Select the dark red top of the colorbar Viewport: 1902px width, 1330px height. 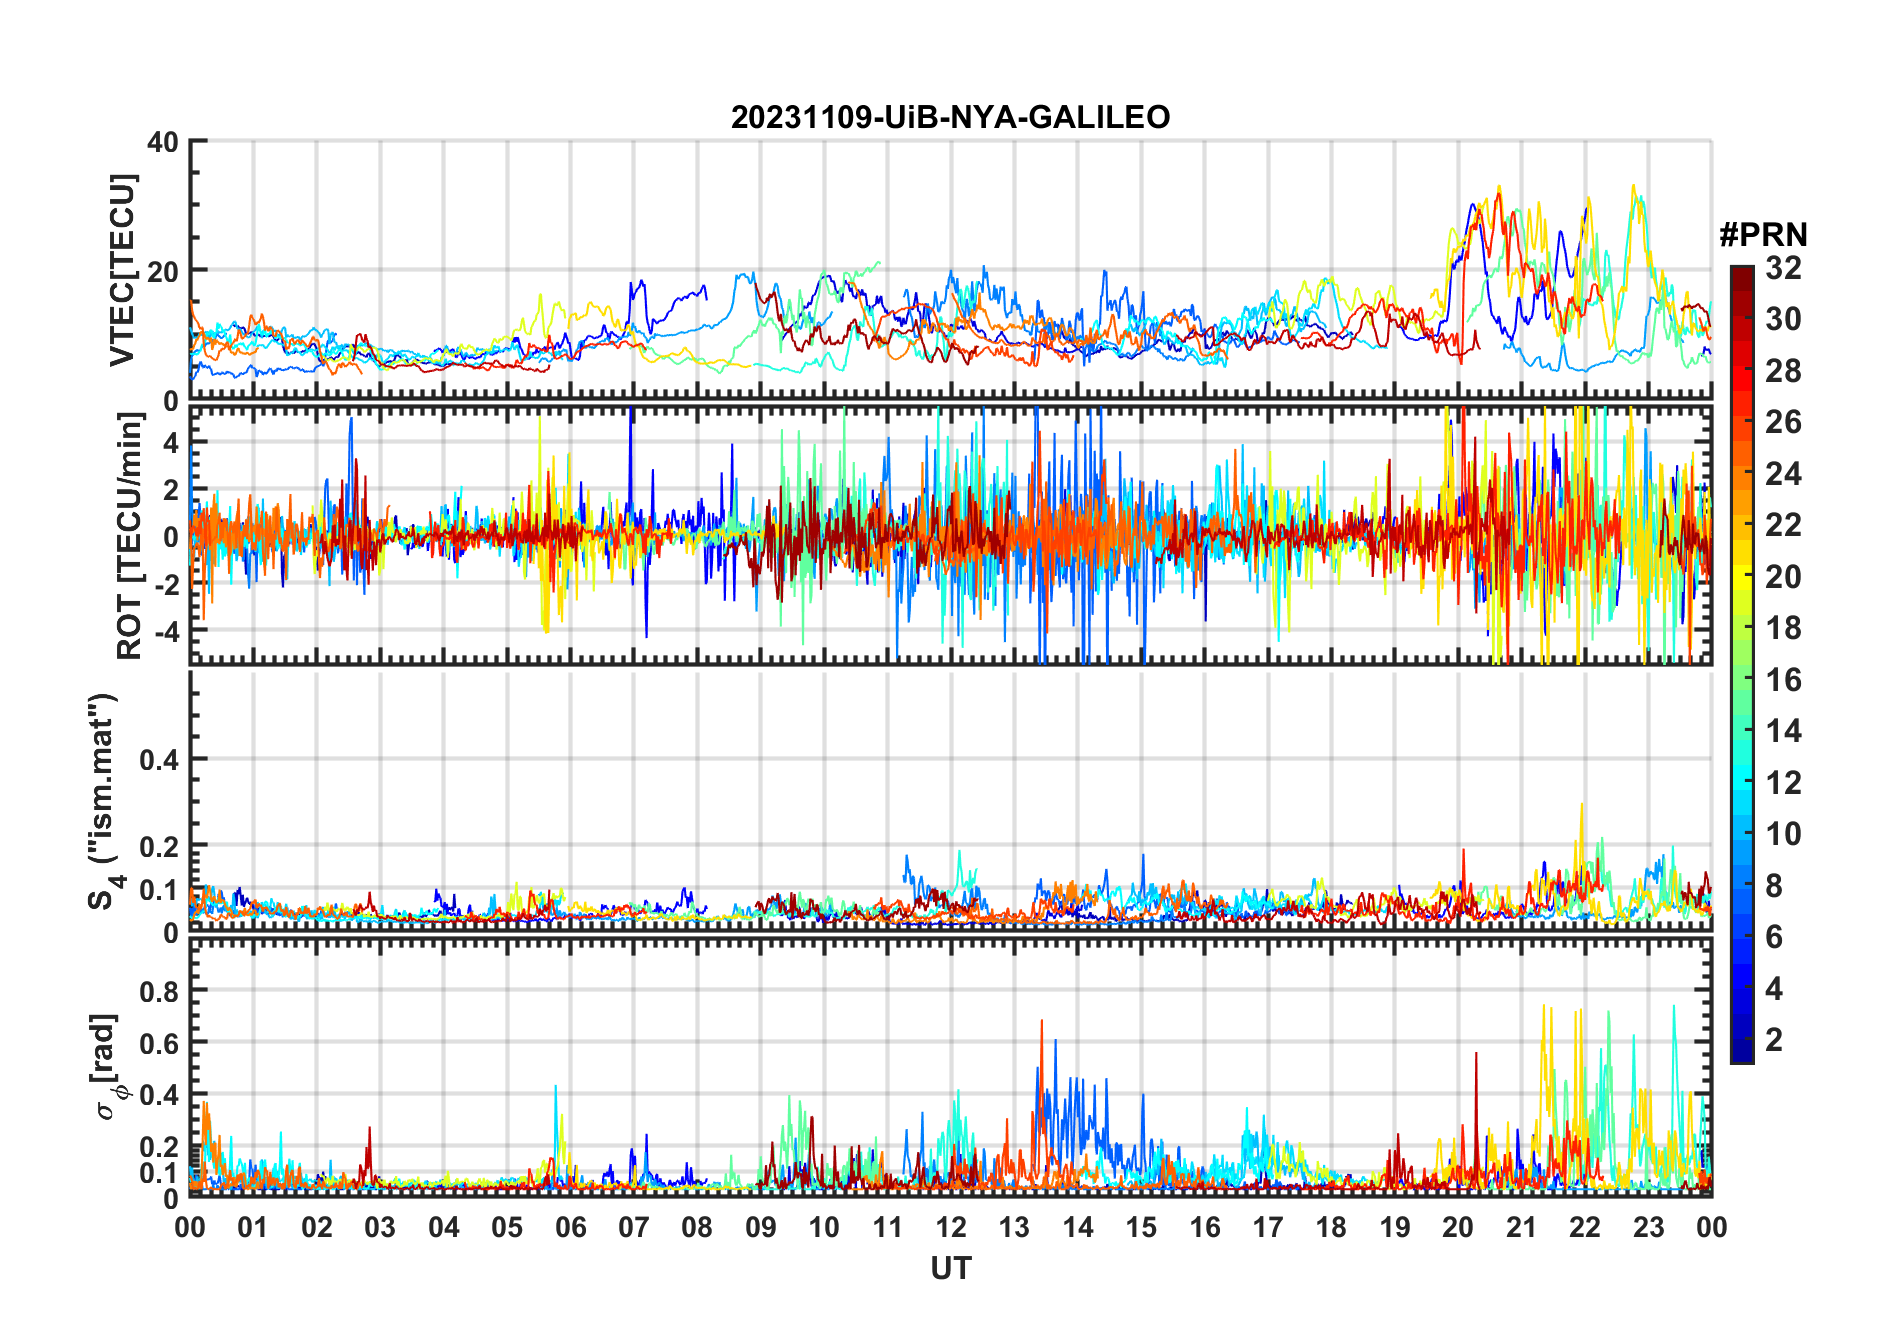(1741, 274)
